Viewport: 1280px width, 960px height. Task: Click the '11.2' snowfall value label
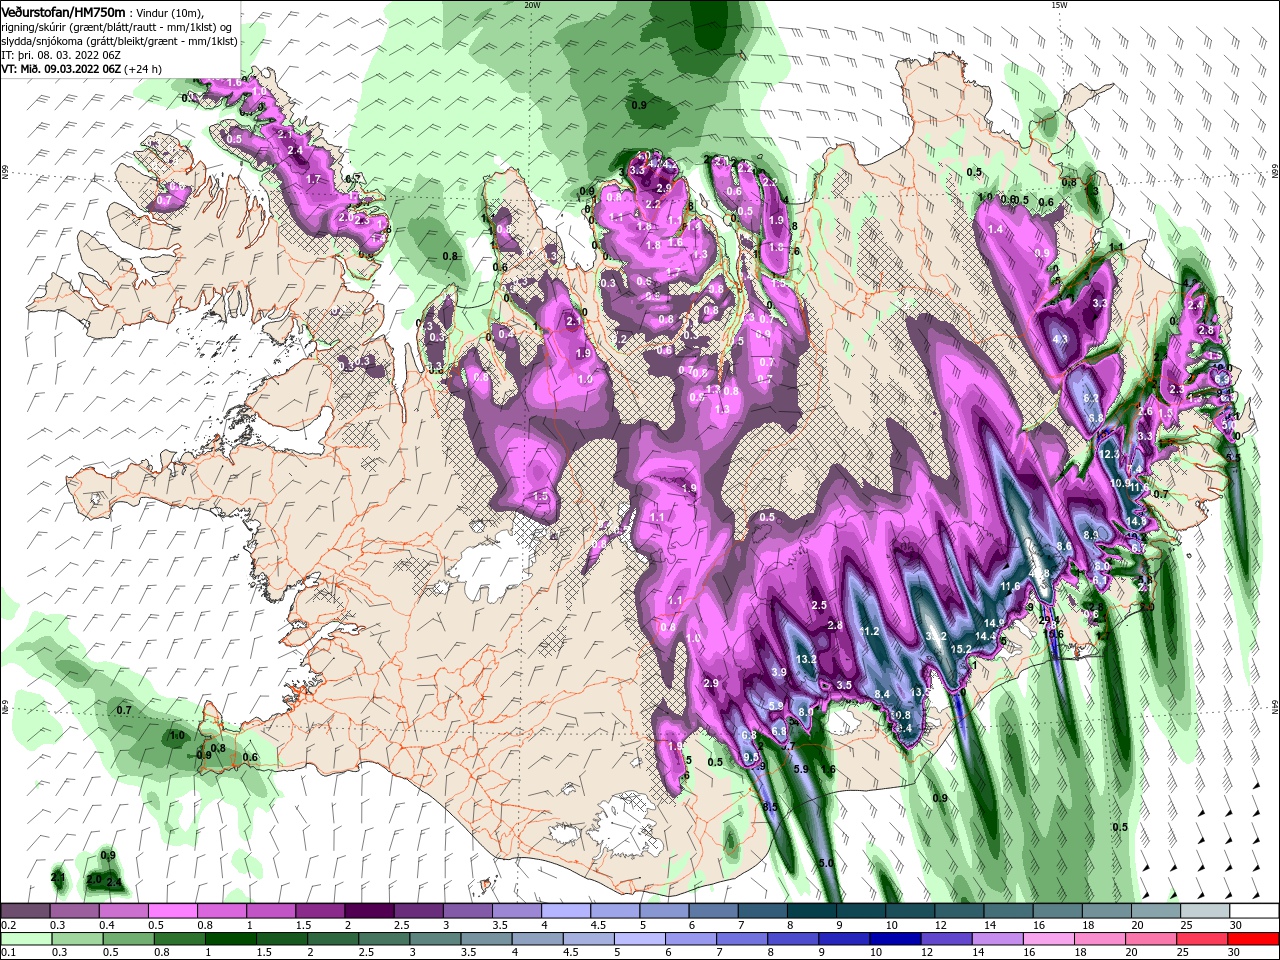pyautogui.click(x=868, y=631)
